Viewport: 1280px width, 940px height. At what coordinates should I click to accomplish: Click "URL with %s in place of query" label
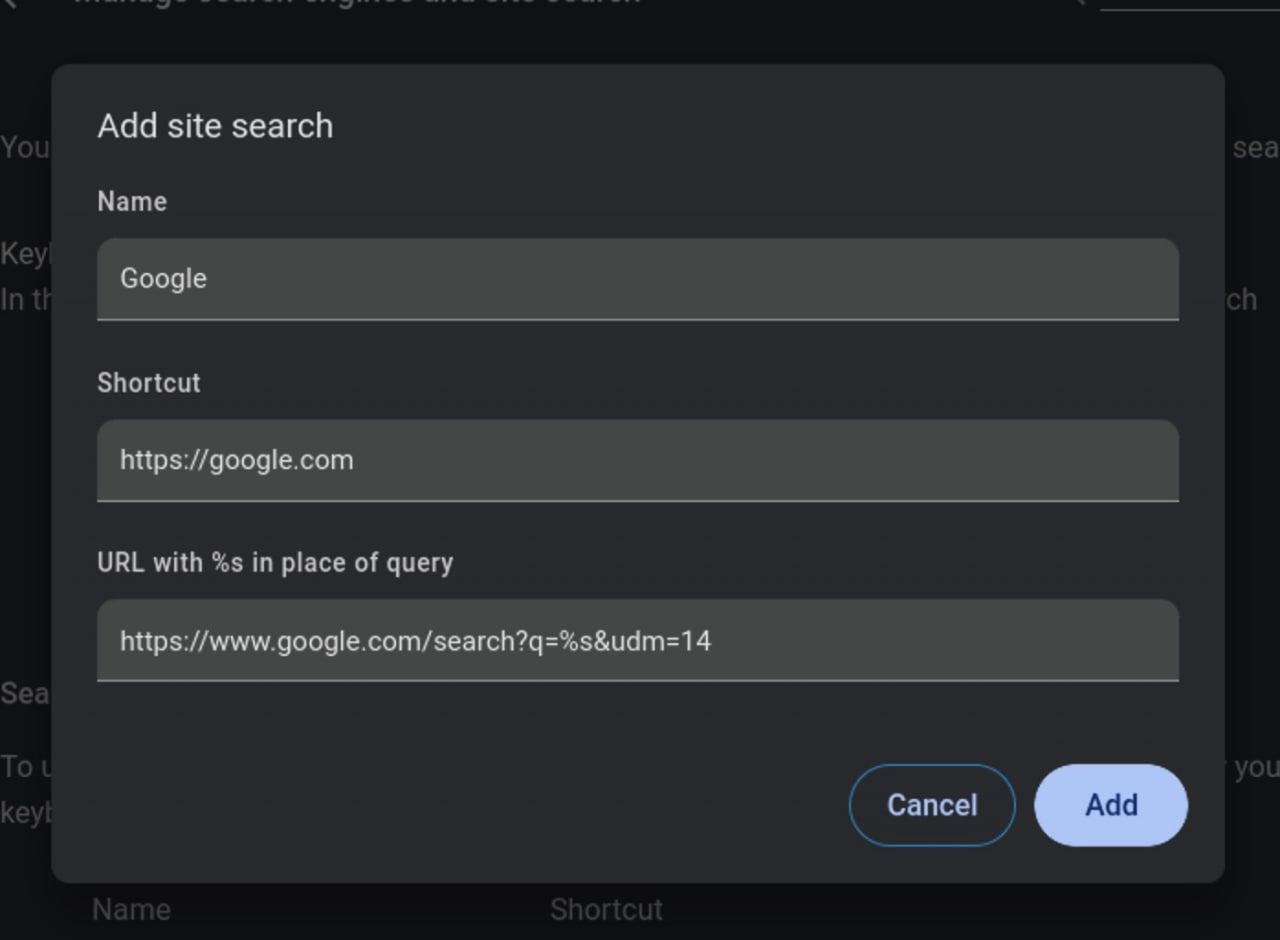click(x=275, y=563)
